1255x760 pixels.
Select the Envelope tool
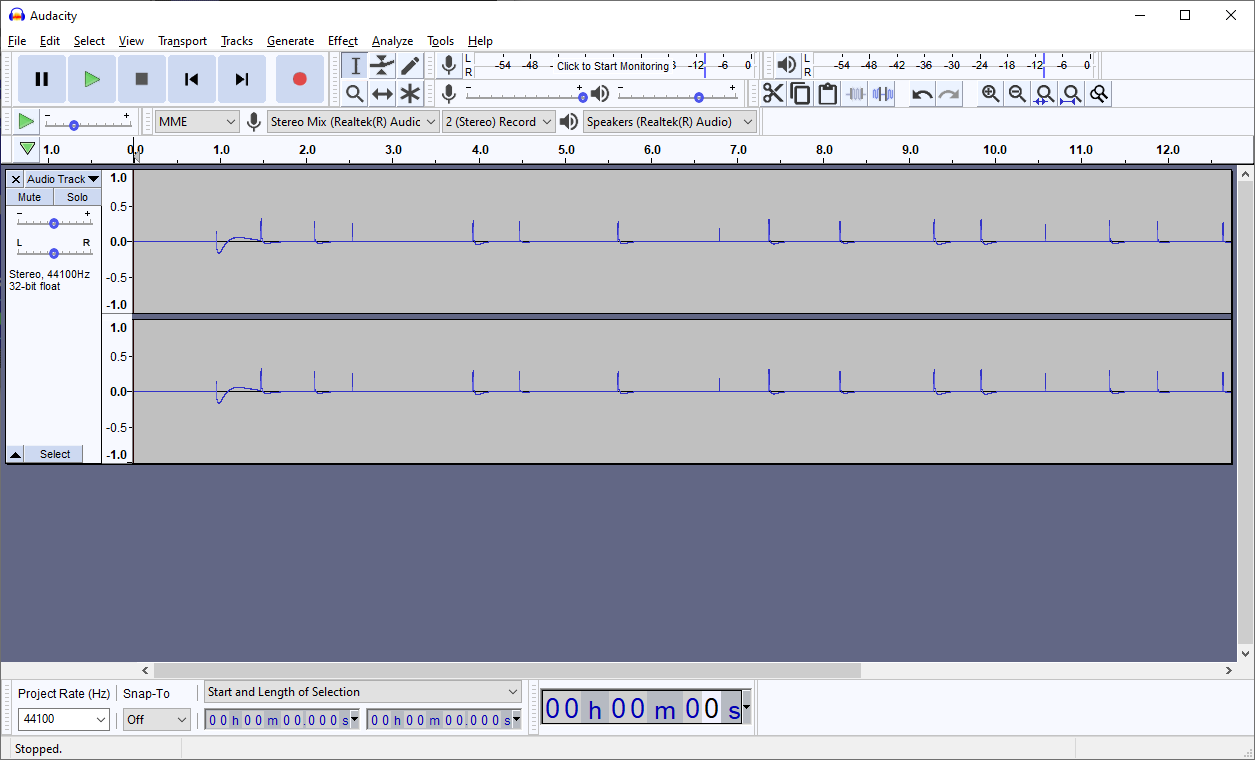click(x=382, y=65)
